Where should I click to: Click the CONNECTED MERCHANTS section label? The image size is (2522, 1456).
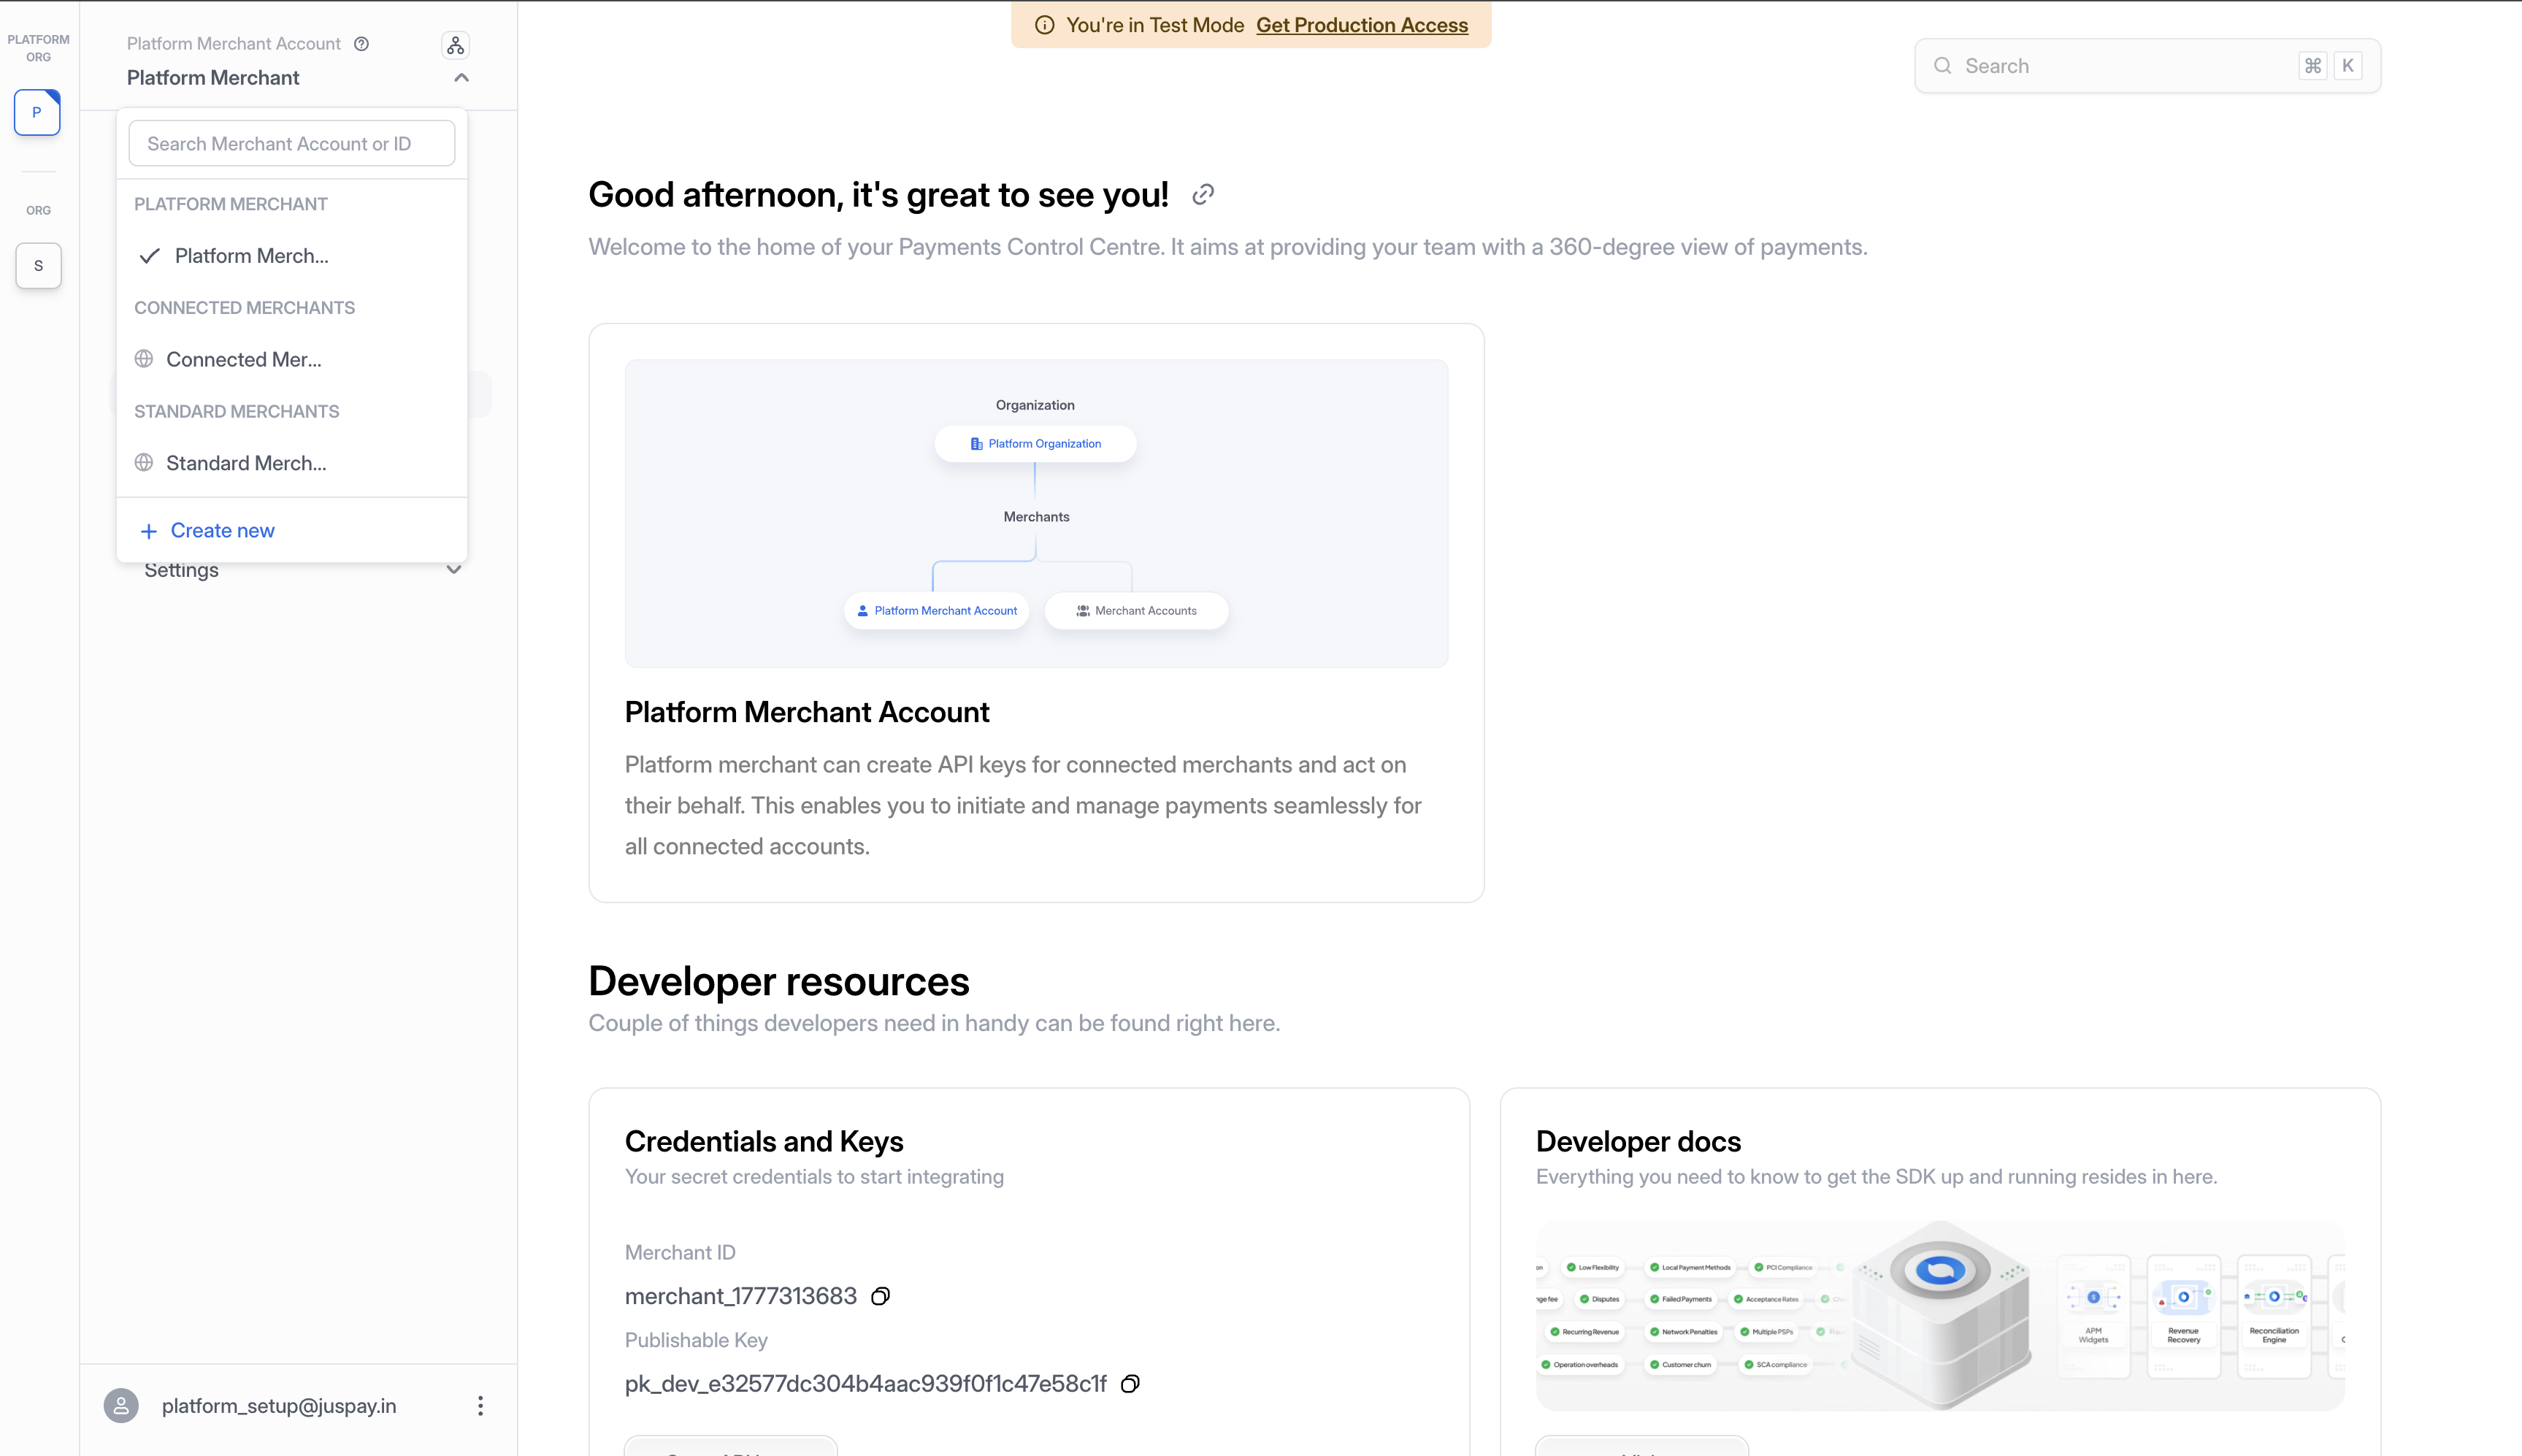245,308
